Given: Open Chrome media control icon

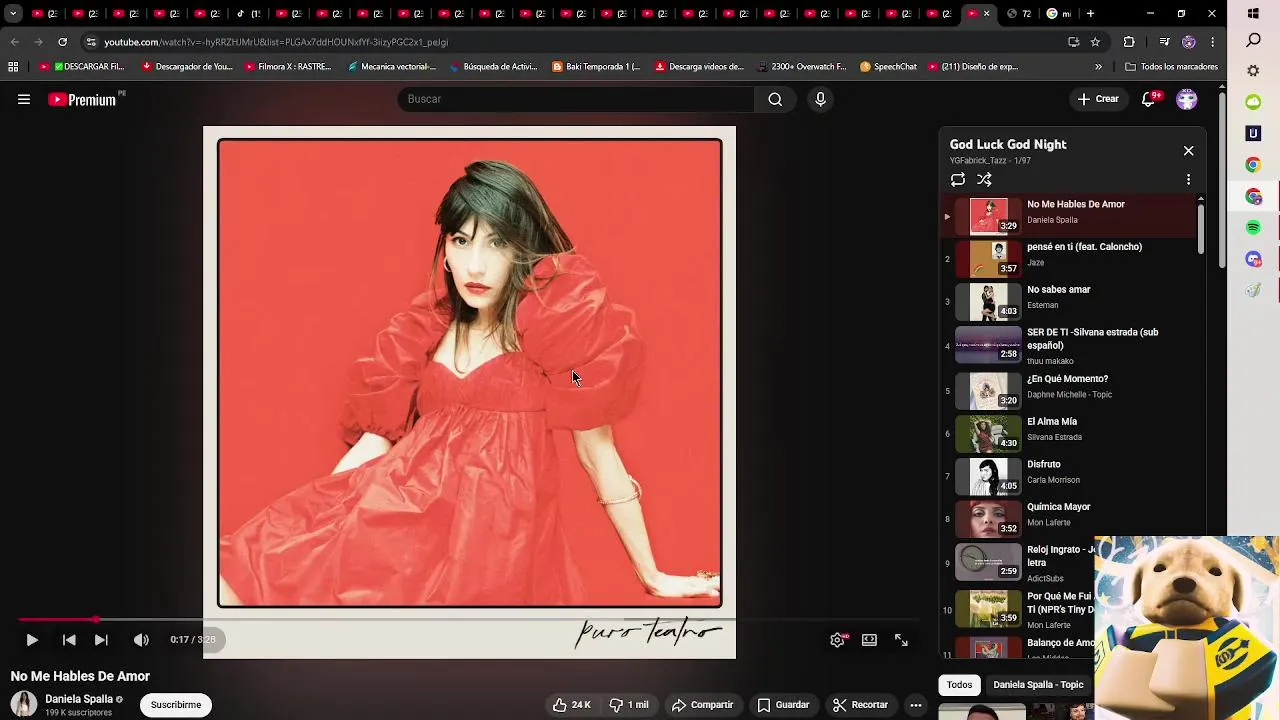Looking at the screenshot, I should click(x=1164, y=42).
